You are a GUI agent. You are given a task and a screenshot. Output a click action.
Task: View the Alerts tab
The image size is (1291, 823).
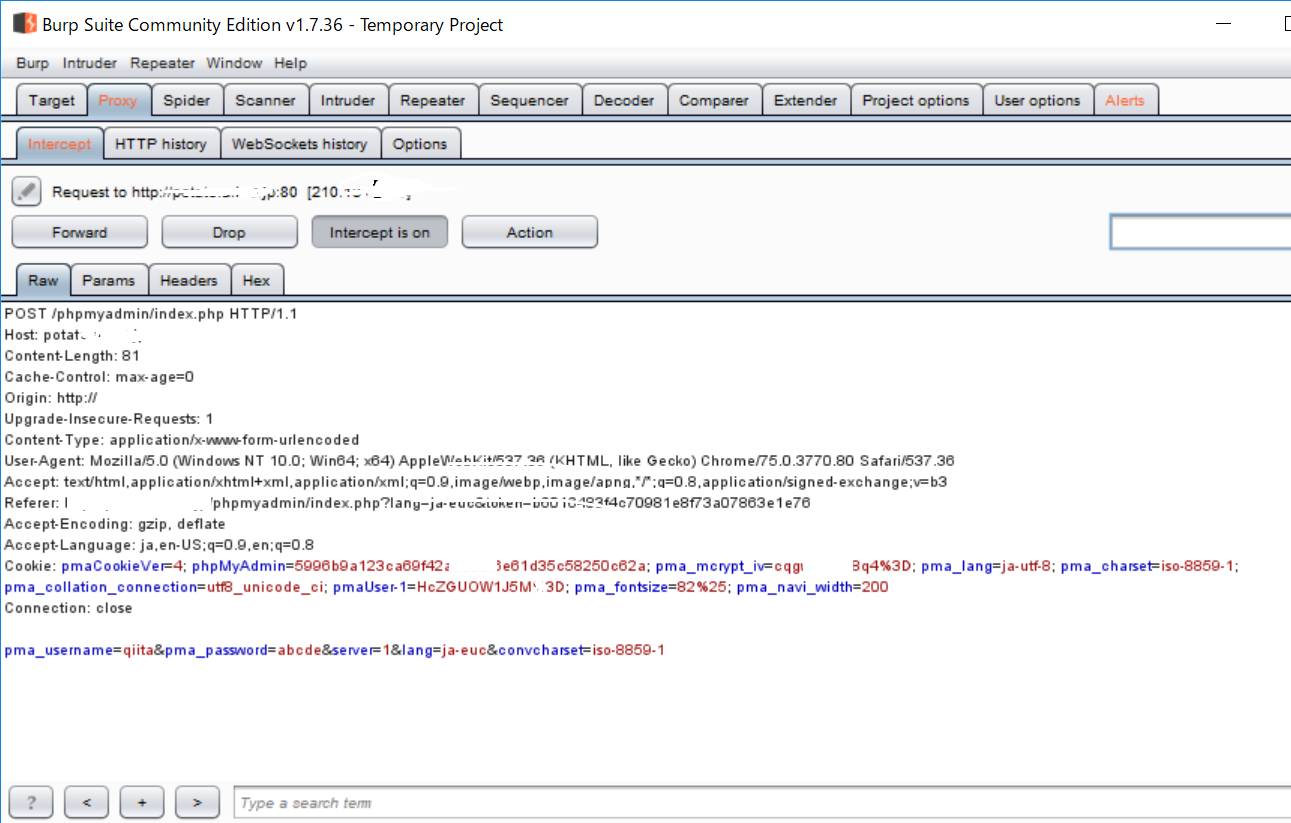click(x=1125, y=100)
